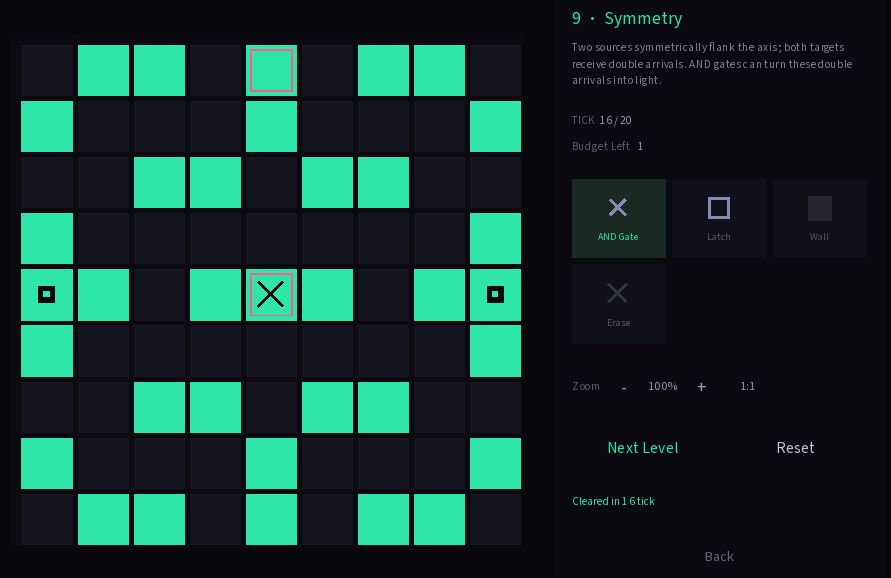Pick the Erase tool
Viewport: 891px width, 578px height.
618,304
